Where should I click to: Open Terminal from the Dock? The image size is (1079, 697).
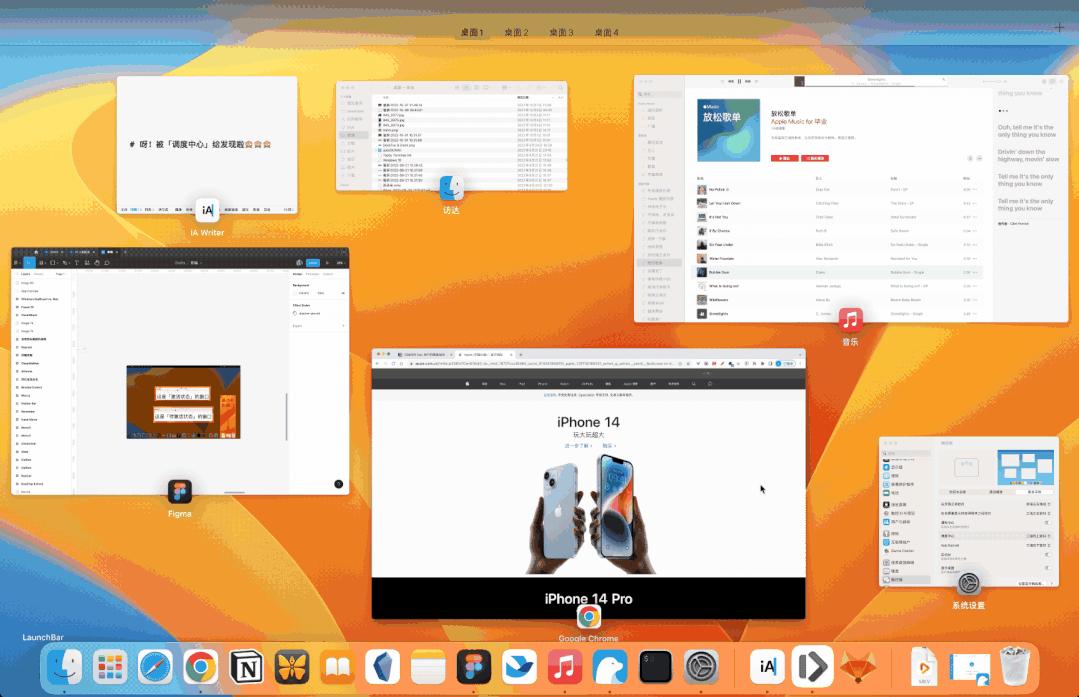click(x=655, y=667)
